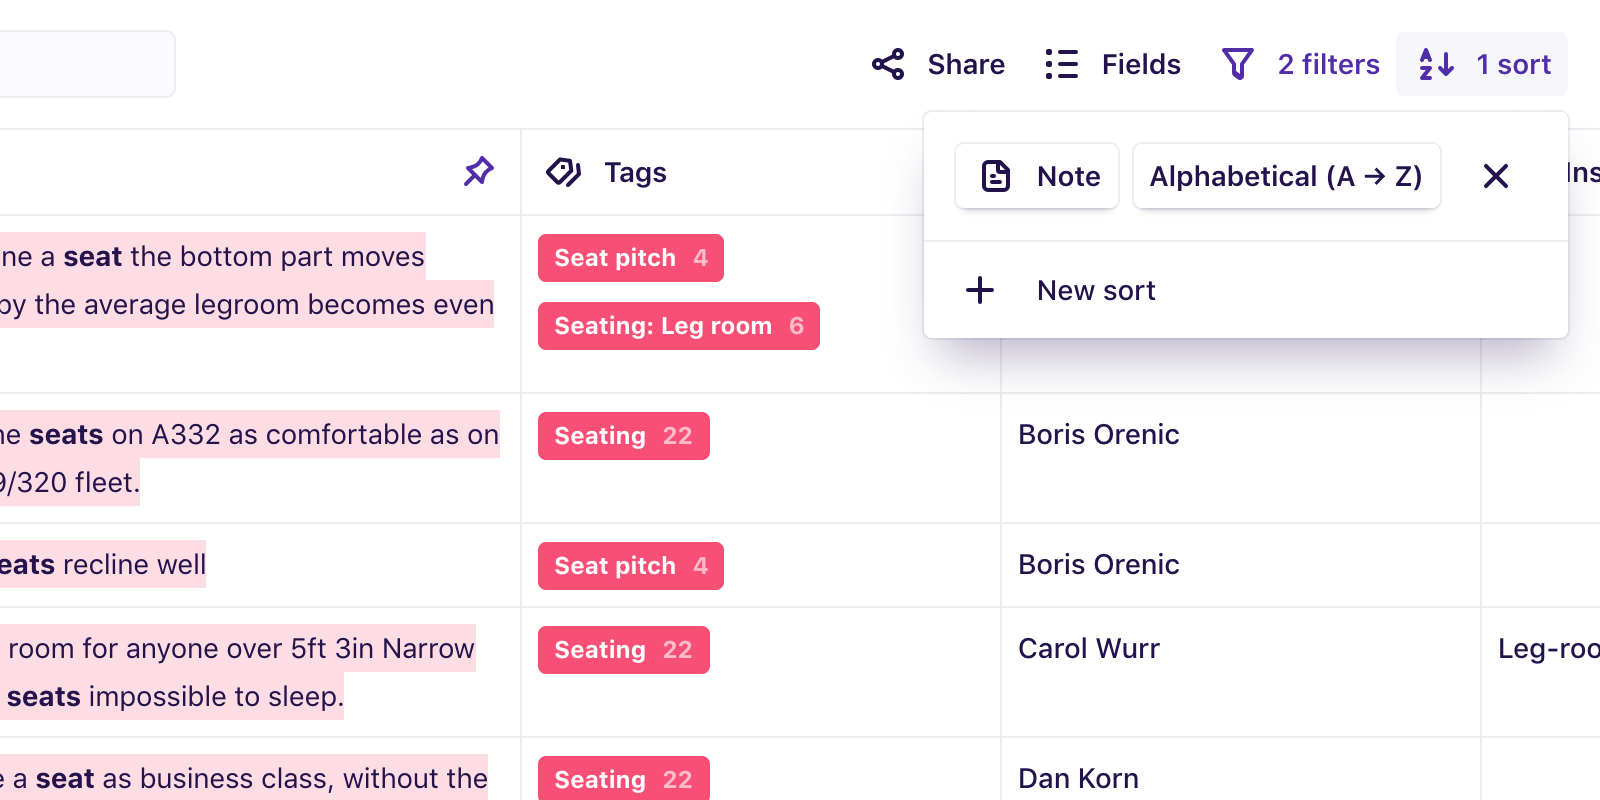The image size is (1600, 800).
Task: Select the filter funnel icon
Action: 1237,63
